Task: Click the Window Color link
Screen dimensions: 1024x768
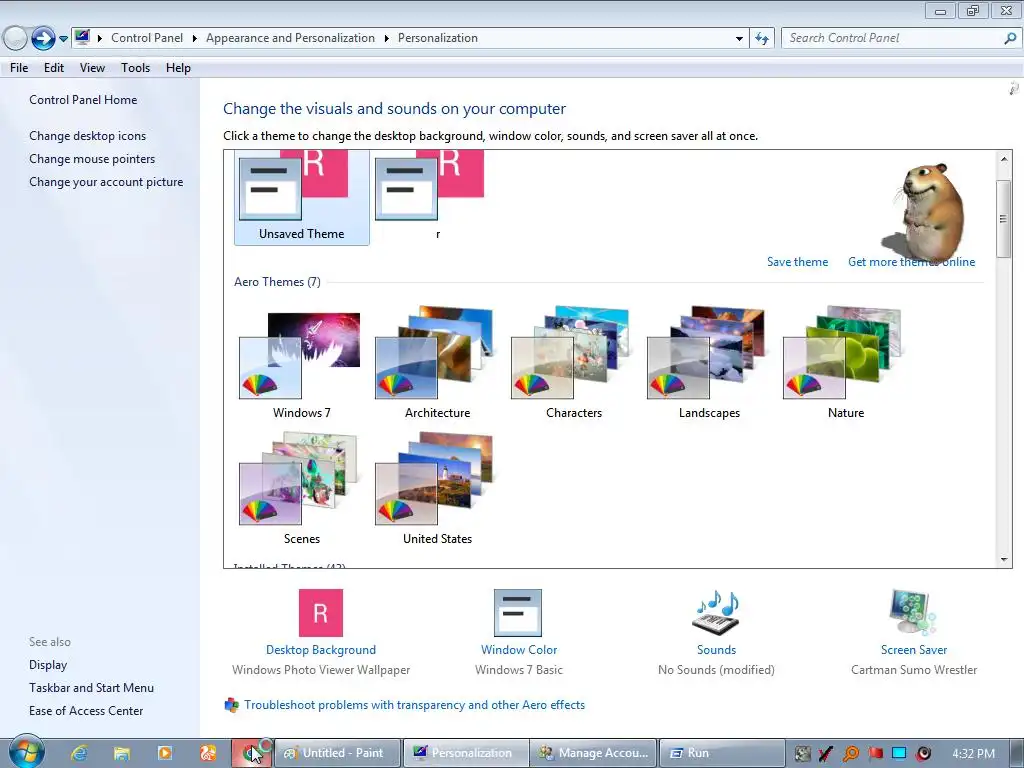Action: point(519,650)
